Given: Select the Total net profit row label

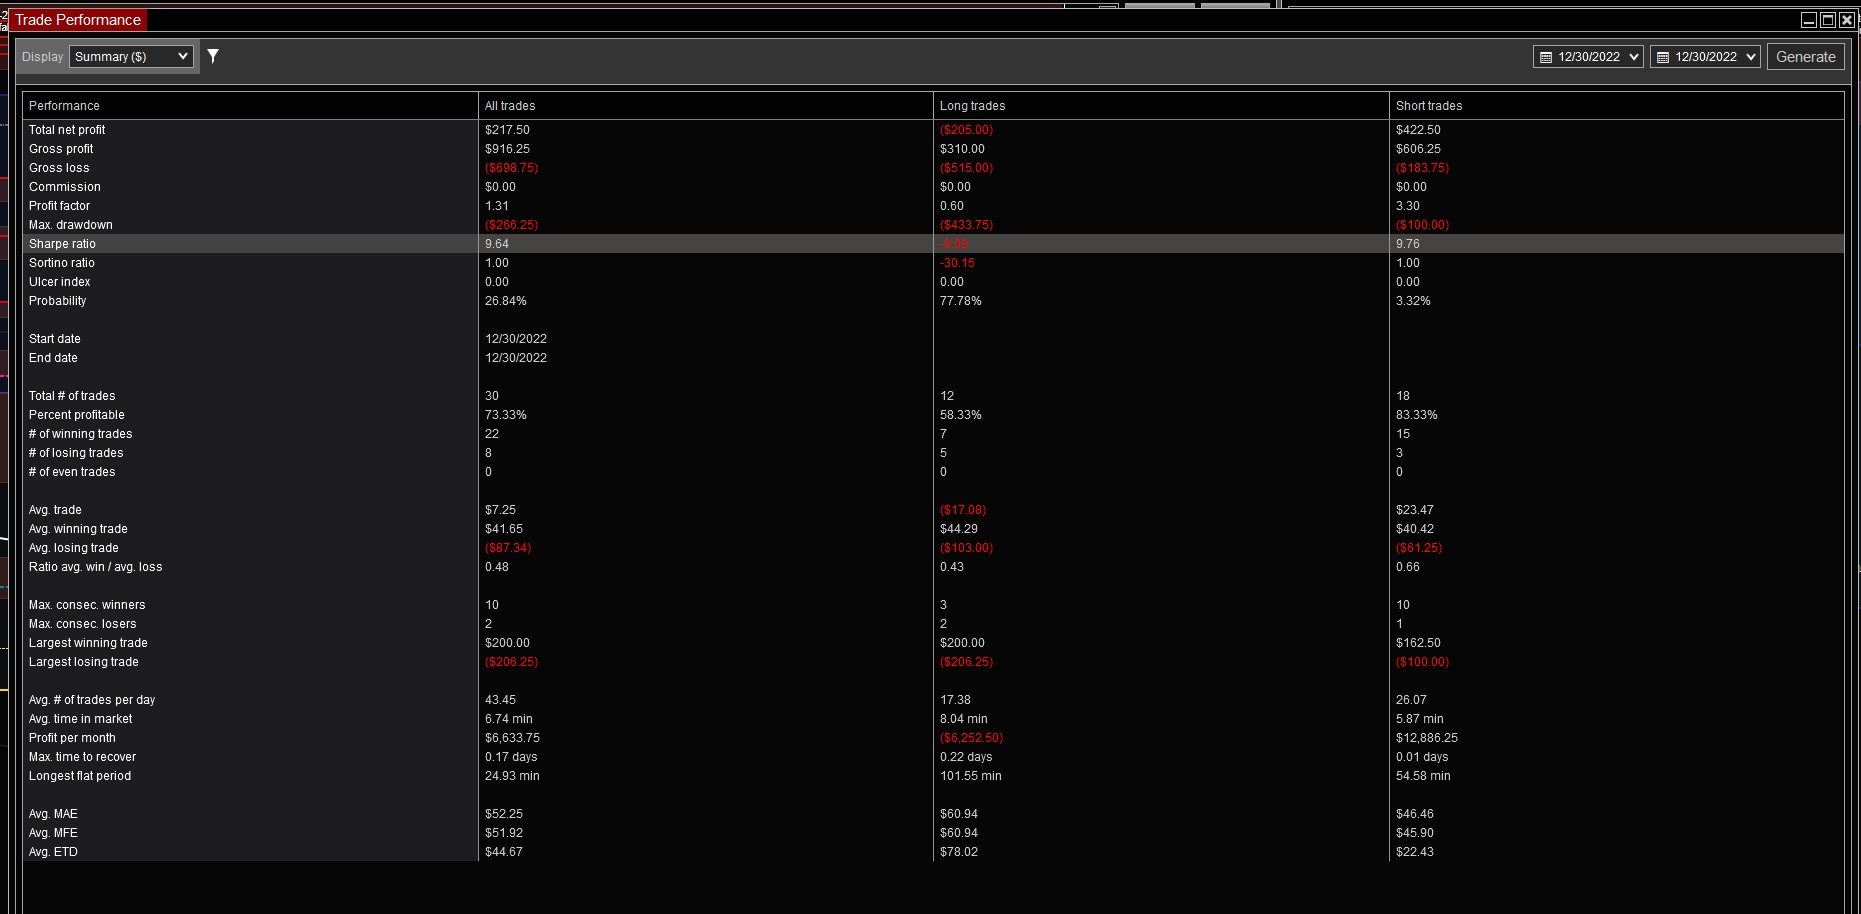Looking at the screenshot, I should [x=67, y=130].
